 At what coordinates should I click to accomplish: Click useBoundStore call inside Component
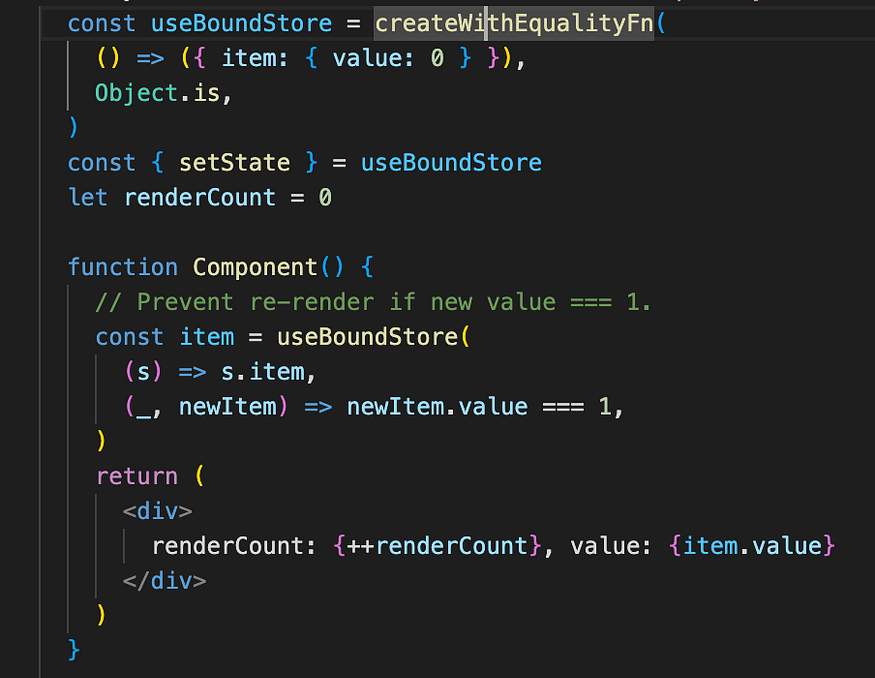pos(367,337)
